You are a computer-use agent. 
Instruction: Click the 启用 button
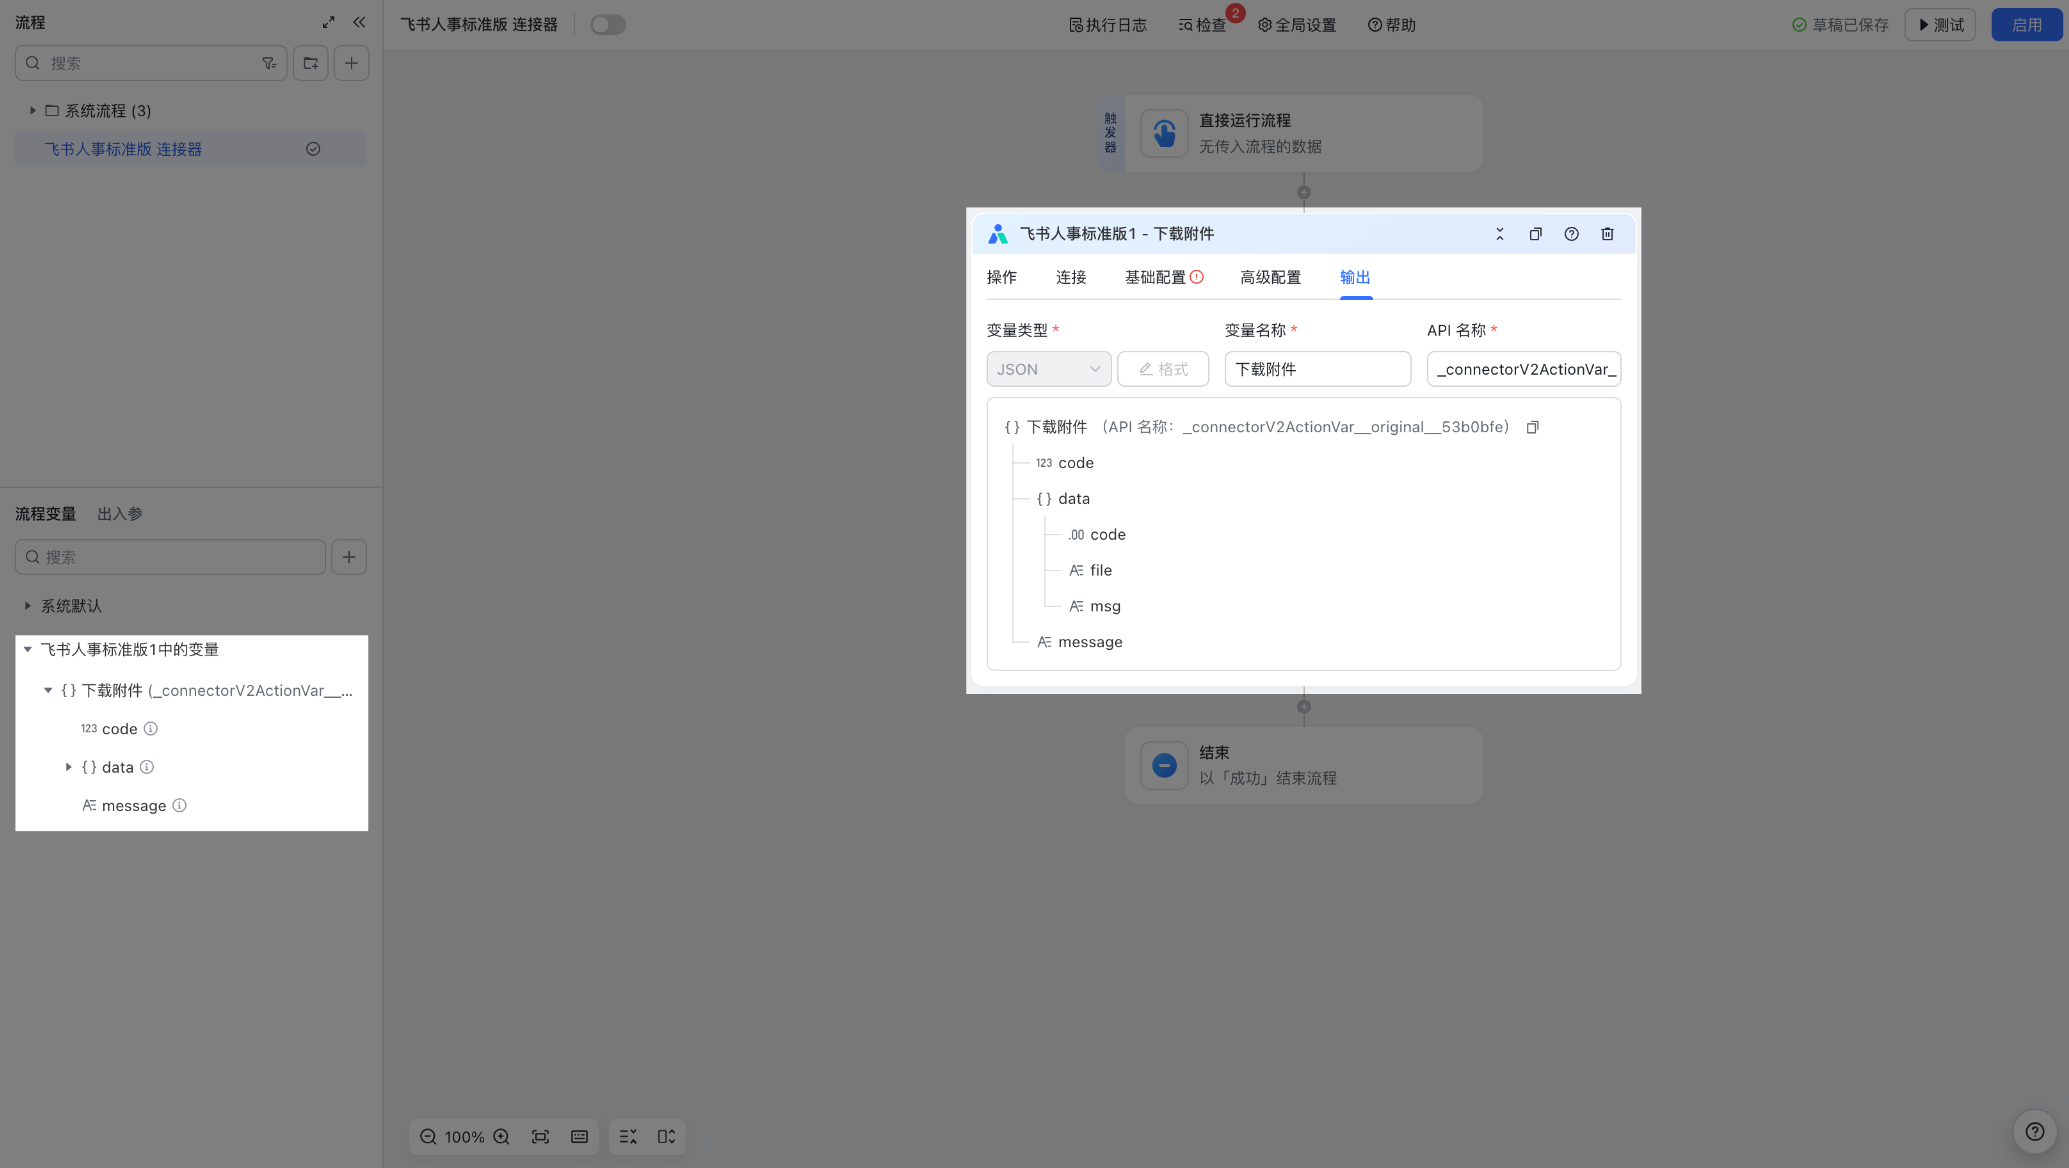coord(2027,25)
